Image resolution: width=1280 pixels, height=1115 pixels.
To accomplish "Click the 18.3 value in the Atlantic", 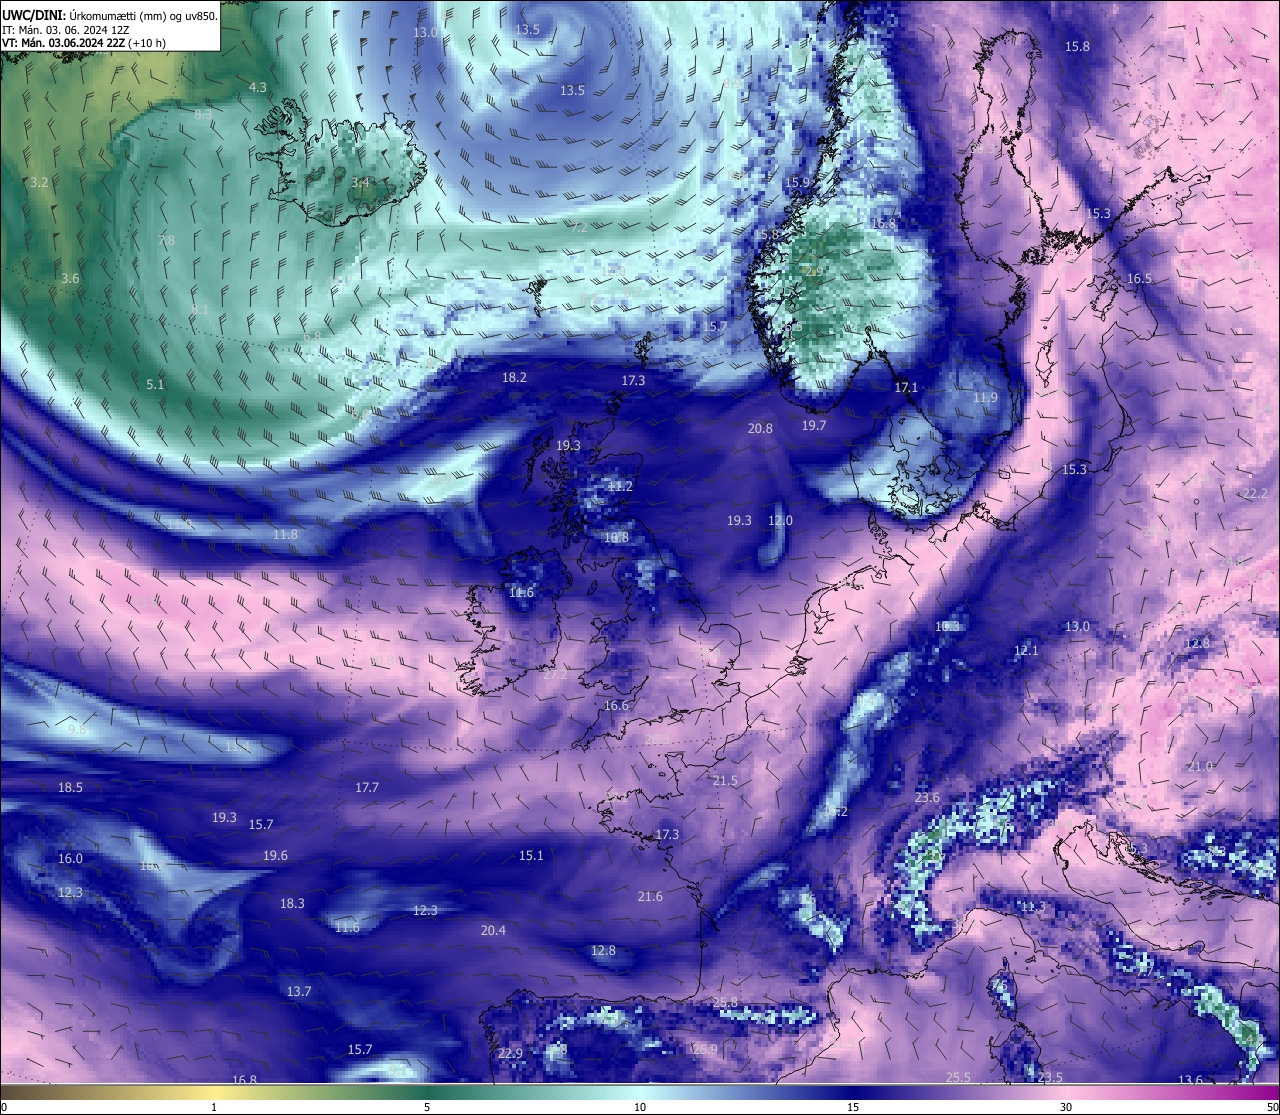I will tap(292, 904).
